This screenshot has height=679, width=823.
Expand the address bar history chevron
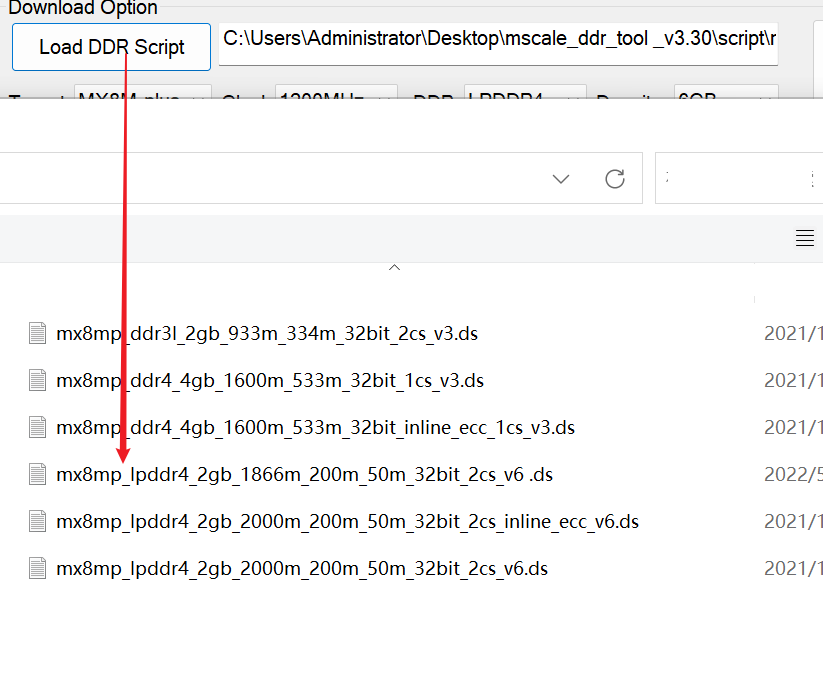point(560,178)
